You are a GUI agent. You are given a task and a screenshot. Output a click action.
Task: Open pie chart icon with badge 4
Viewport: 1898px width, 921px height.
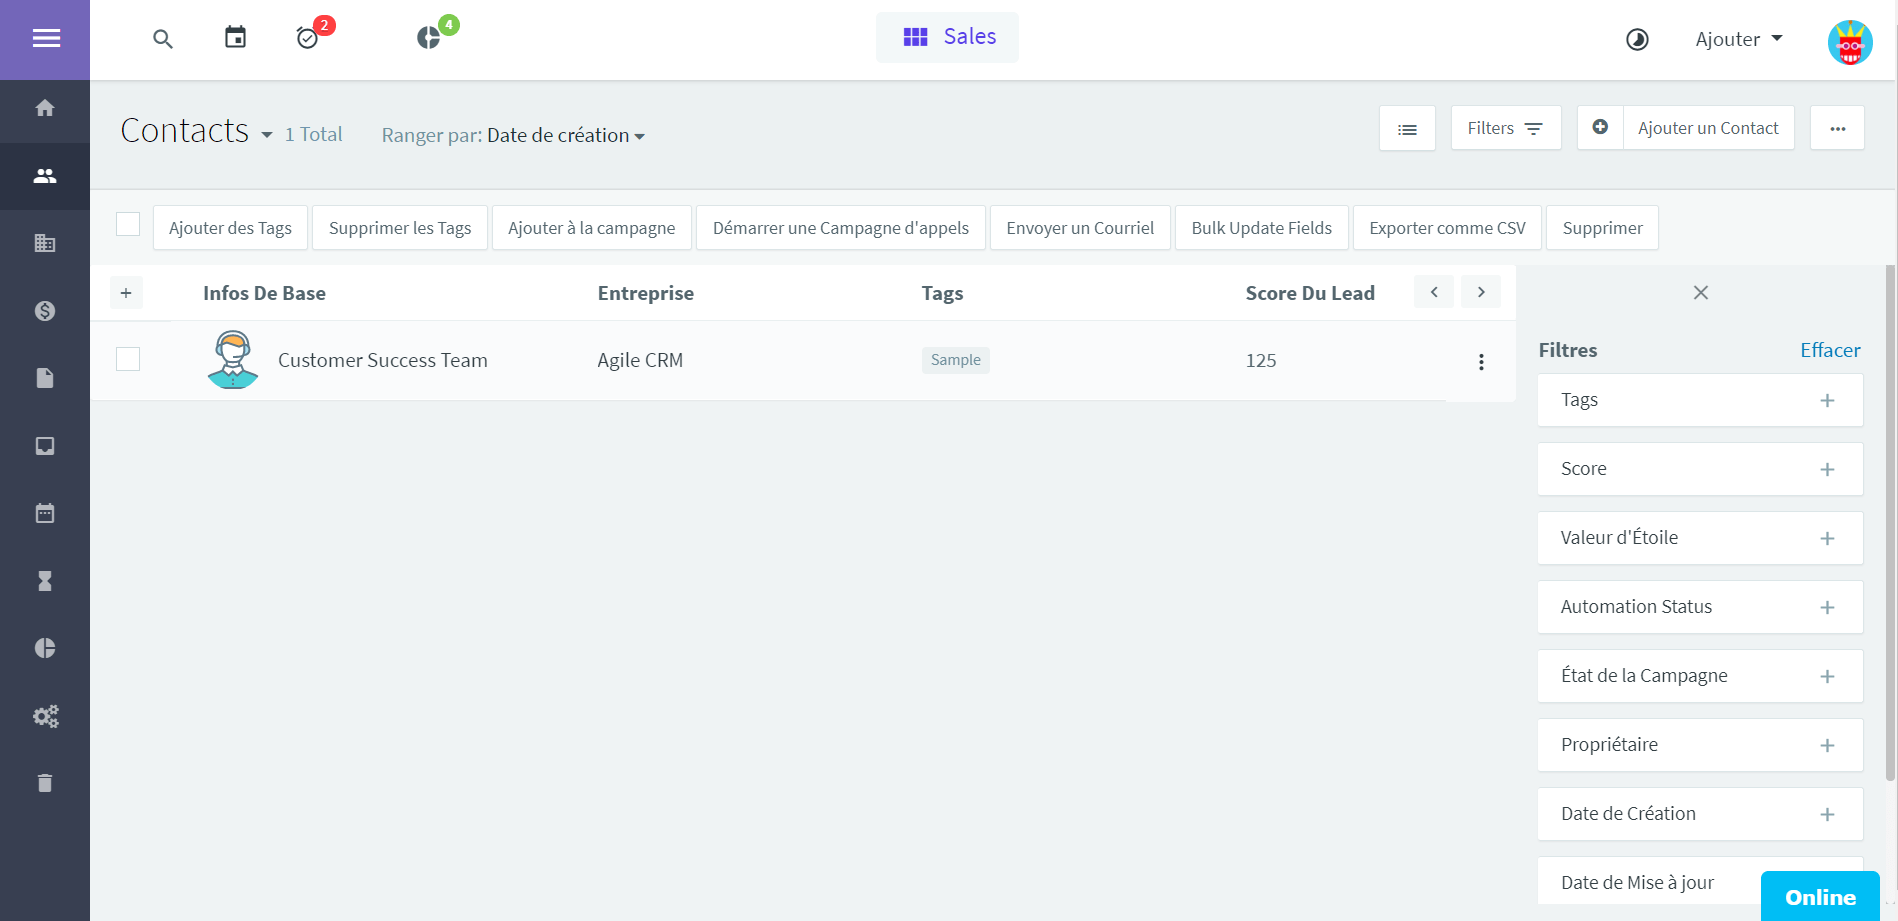point(428,38)
